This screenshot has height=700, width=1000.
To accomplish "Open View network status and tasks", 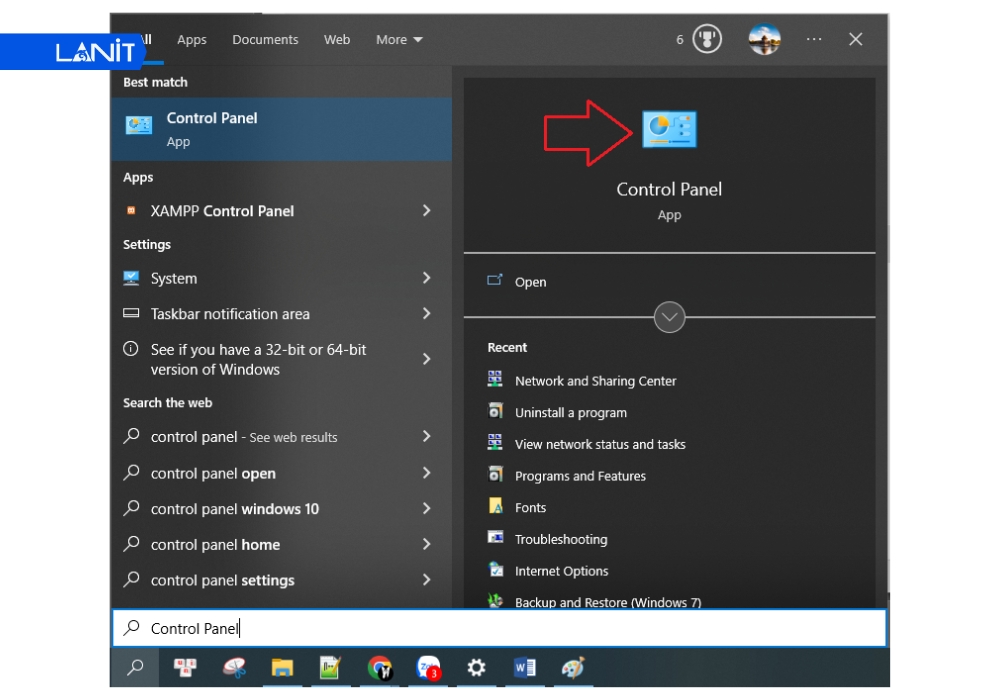I will 599,444.
